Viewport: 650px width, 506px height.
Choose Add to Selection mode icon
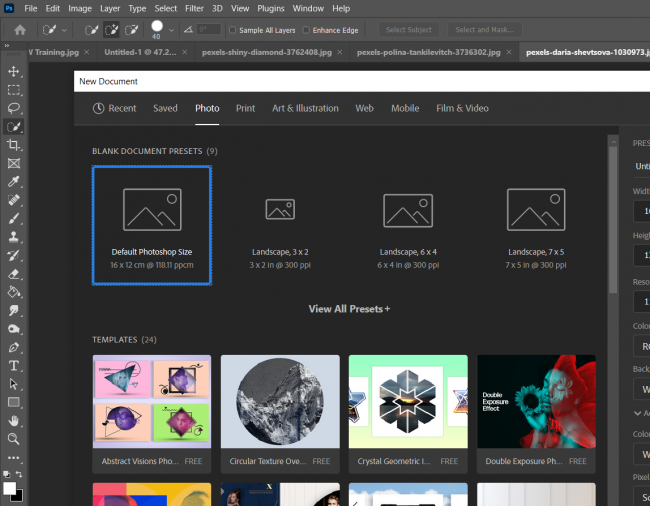point(111,30)
